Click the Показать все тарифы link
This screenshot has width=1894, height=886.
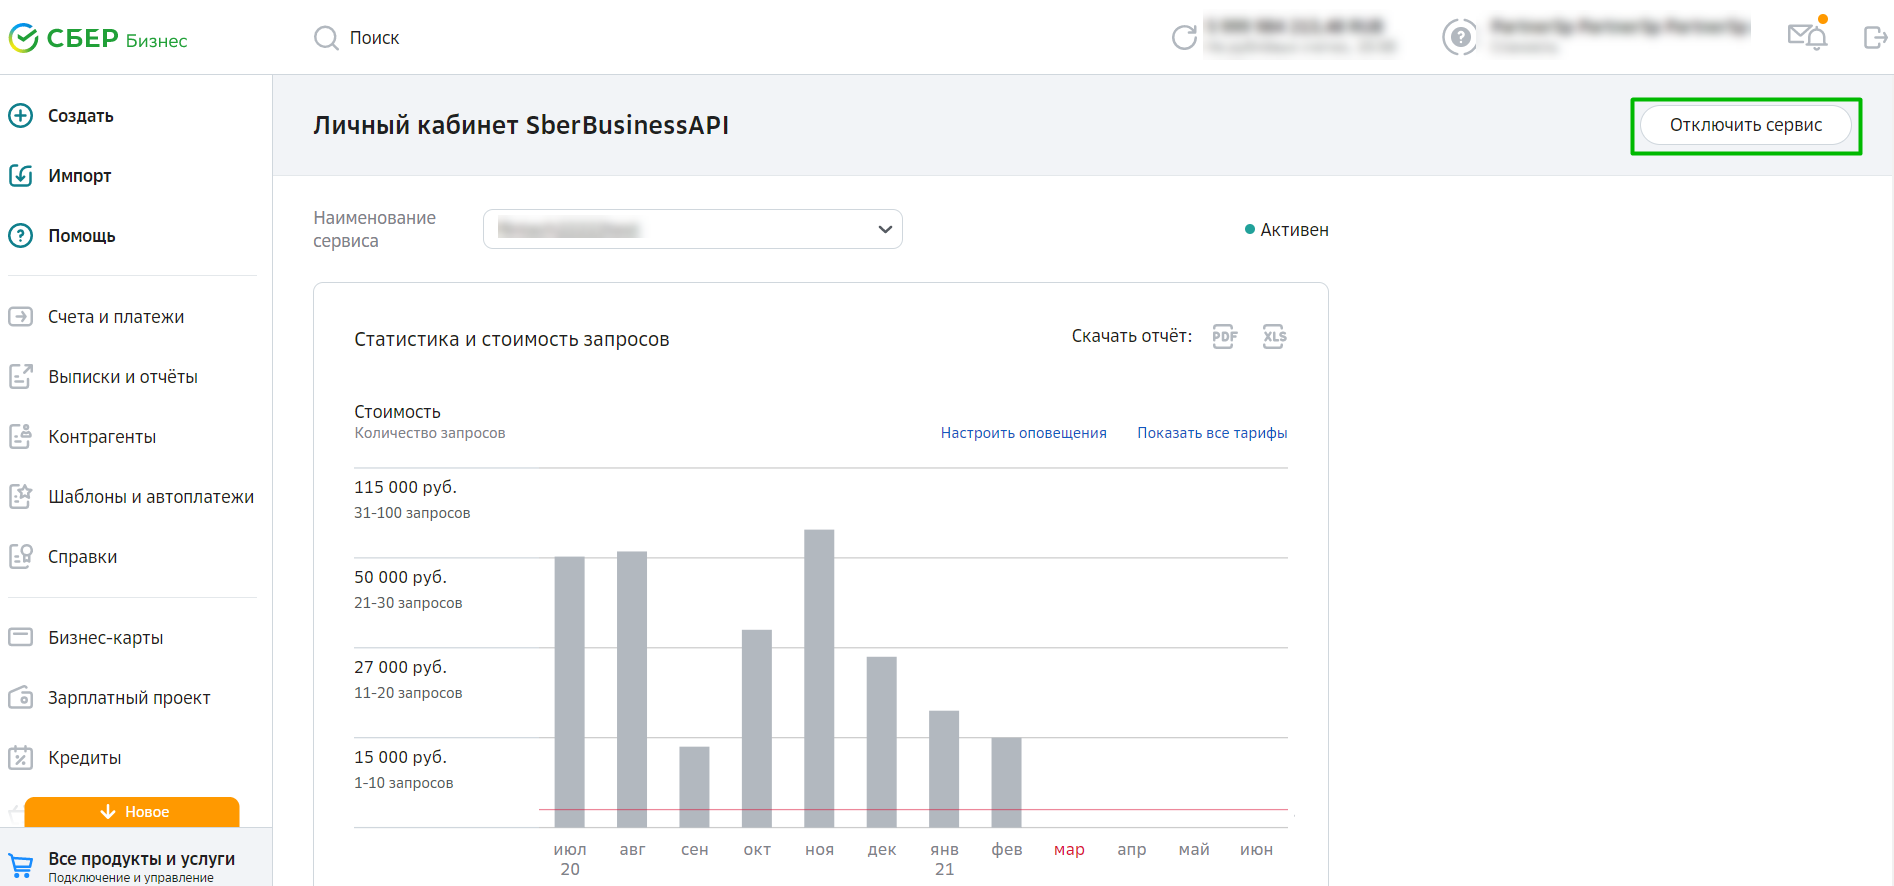tap(1212, 433)
